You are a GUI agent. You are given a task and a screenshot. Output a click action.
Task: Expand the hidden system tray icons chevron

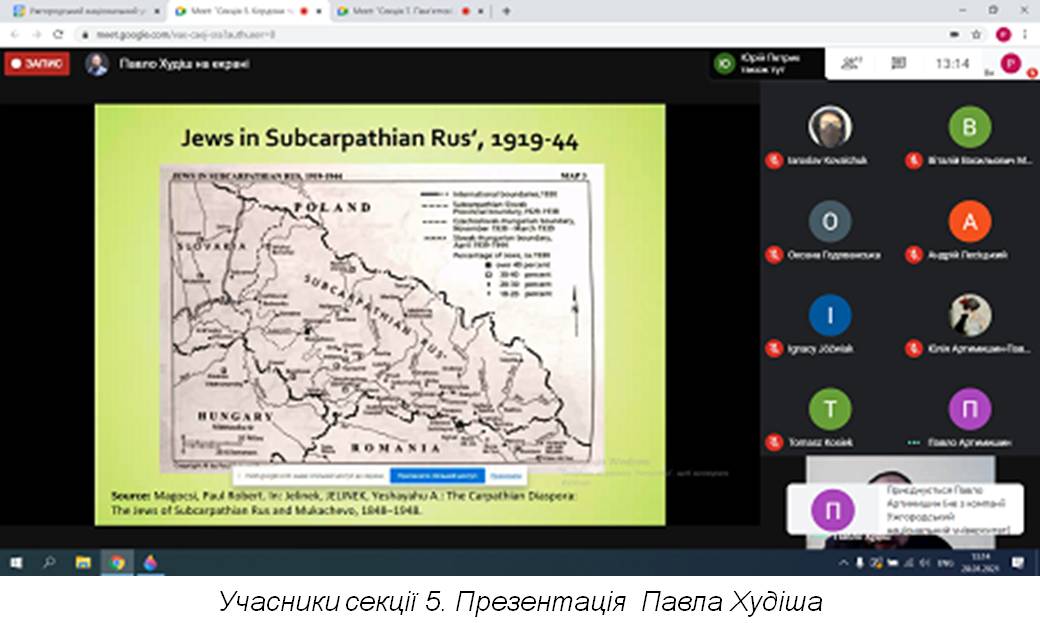coord(843,563)
